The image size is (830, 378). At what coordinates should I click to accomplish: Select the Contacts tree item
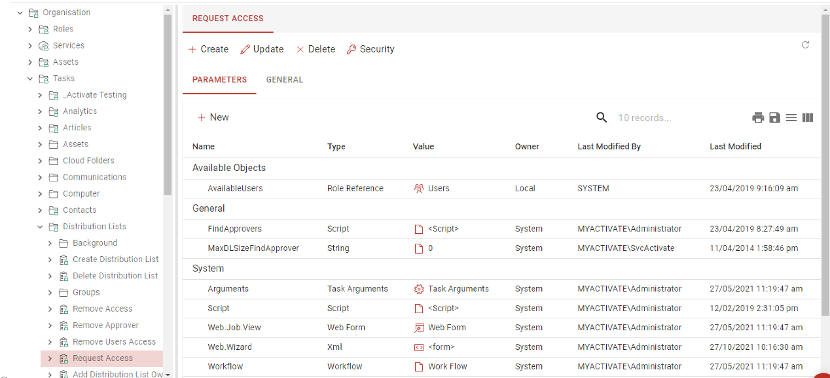(79, 210)
